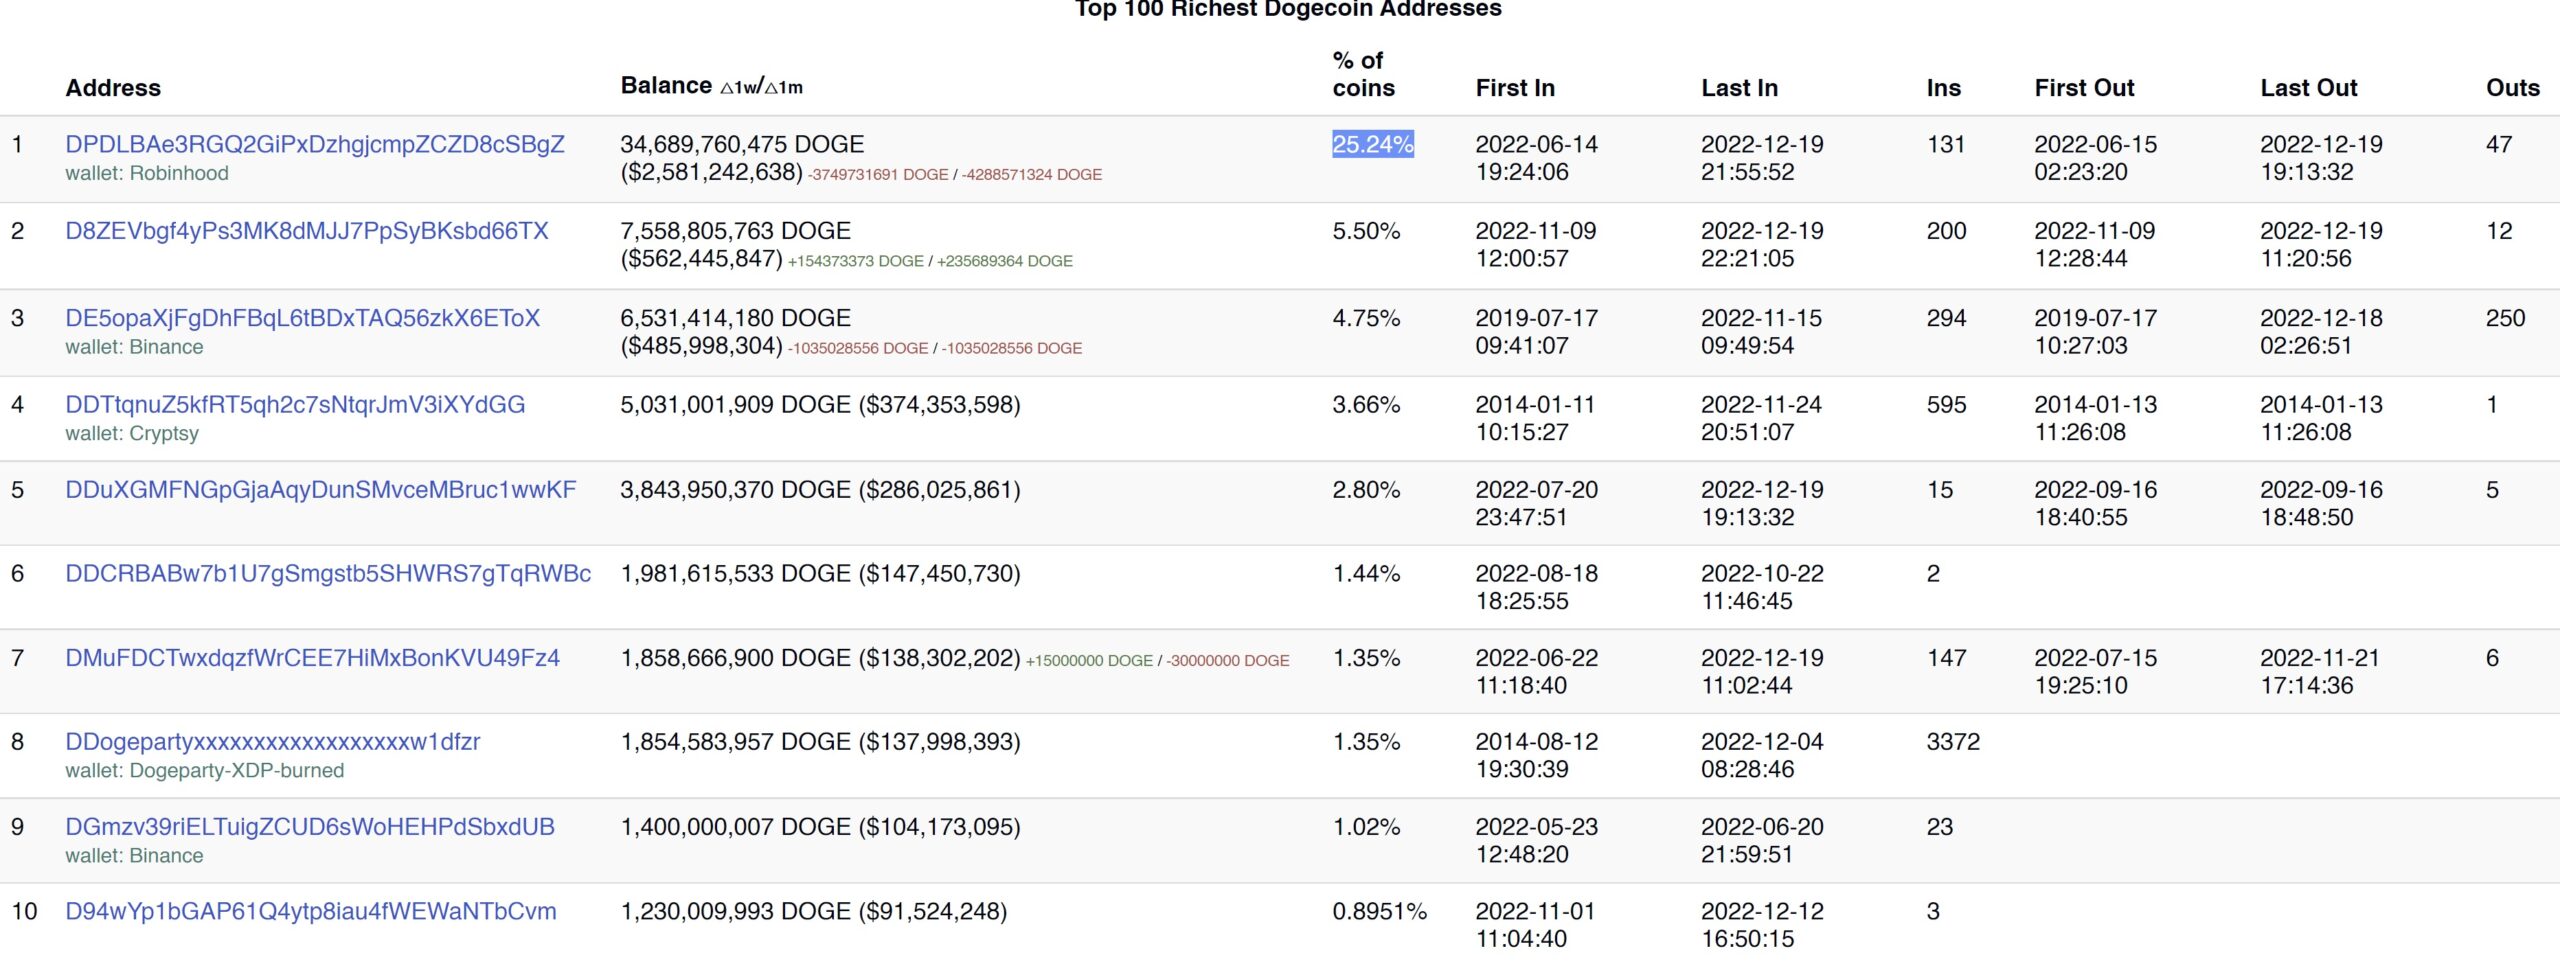This screenshot has width=2560, height=964.
Task: Open the Dogeparty-XDP-burned address link
Action: coord(272,741)
